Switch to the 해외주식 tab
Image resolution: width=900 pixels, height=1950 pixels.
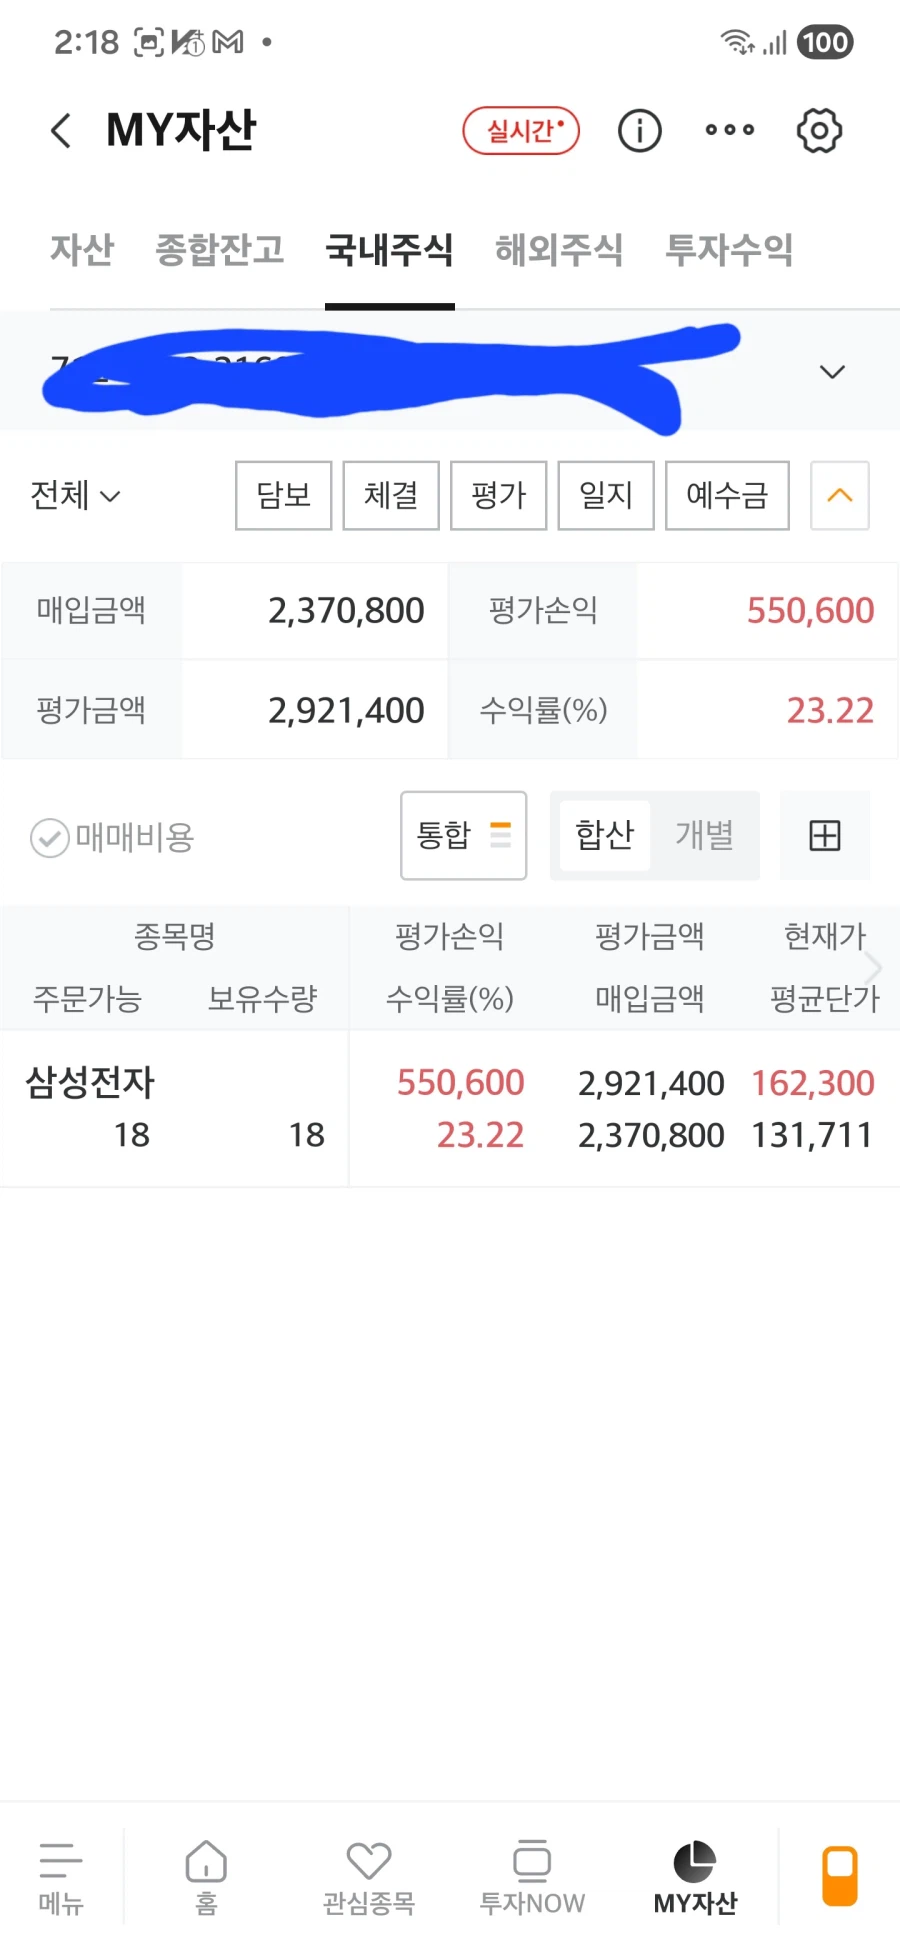[559, 250]
